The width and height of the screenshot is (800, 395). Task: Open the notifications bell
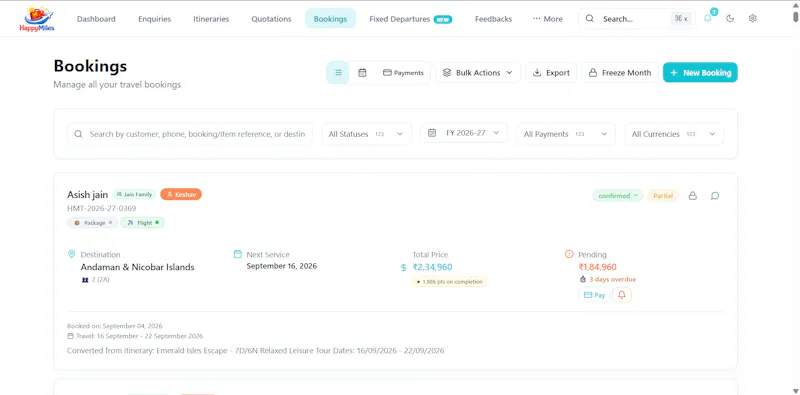pos(708,18)
